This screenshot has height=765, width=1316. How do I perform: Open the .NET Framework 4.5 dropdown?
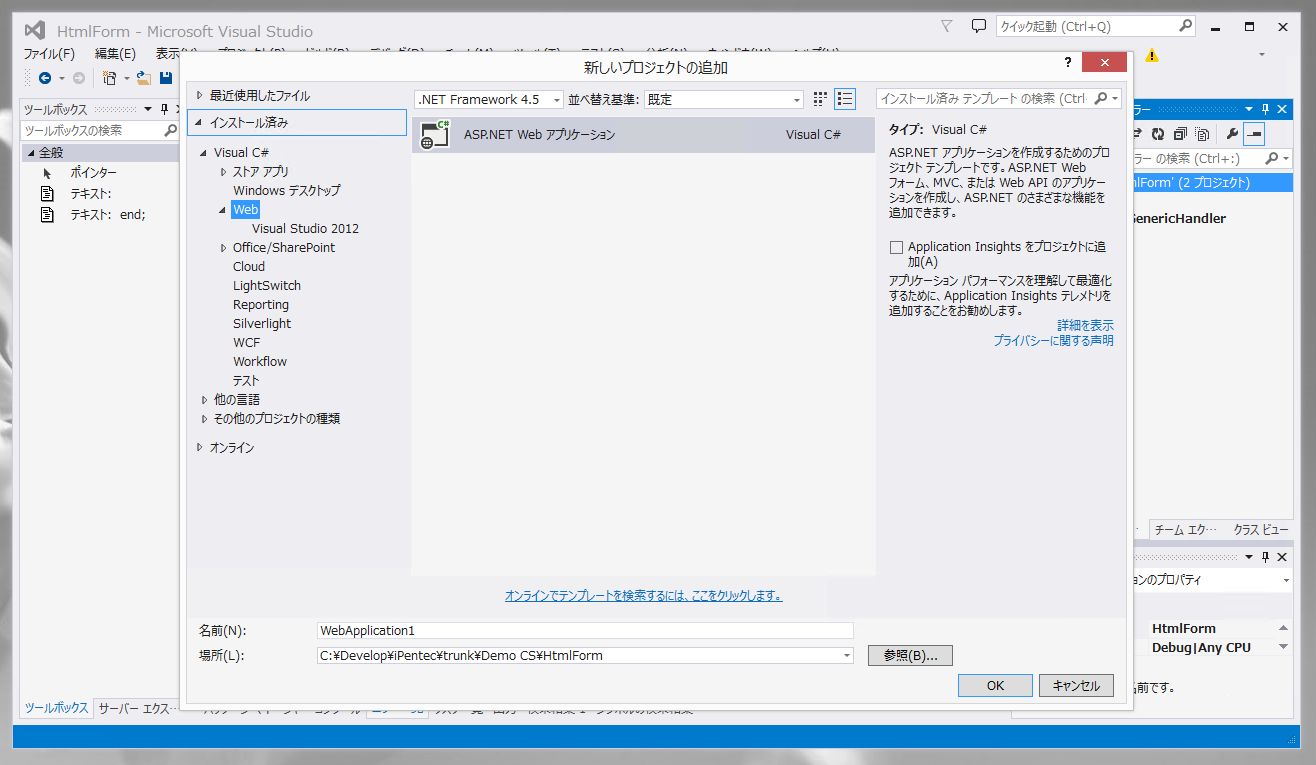point(557,100)
